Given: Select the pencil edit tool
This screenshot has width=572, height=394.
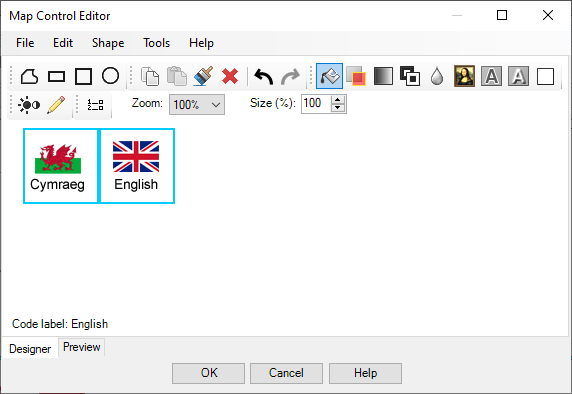Looking at the screenshot, I should click(56, 105).
